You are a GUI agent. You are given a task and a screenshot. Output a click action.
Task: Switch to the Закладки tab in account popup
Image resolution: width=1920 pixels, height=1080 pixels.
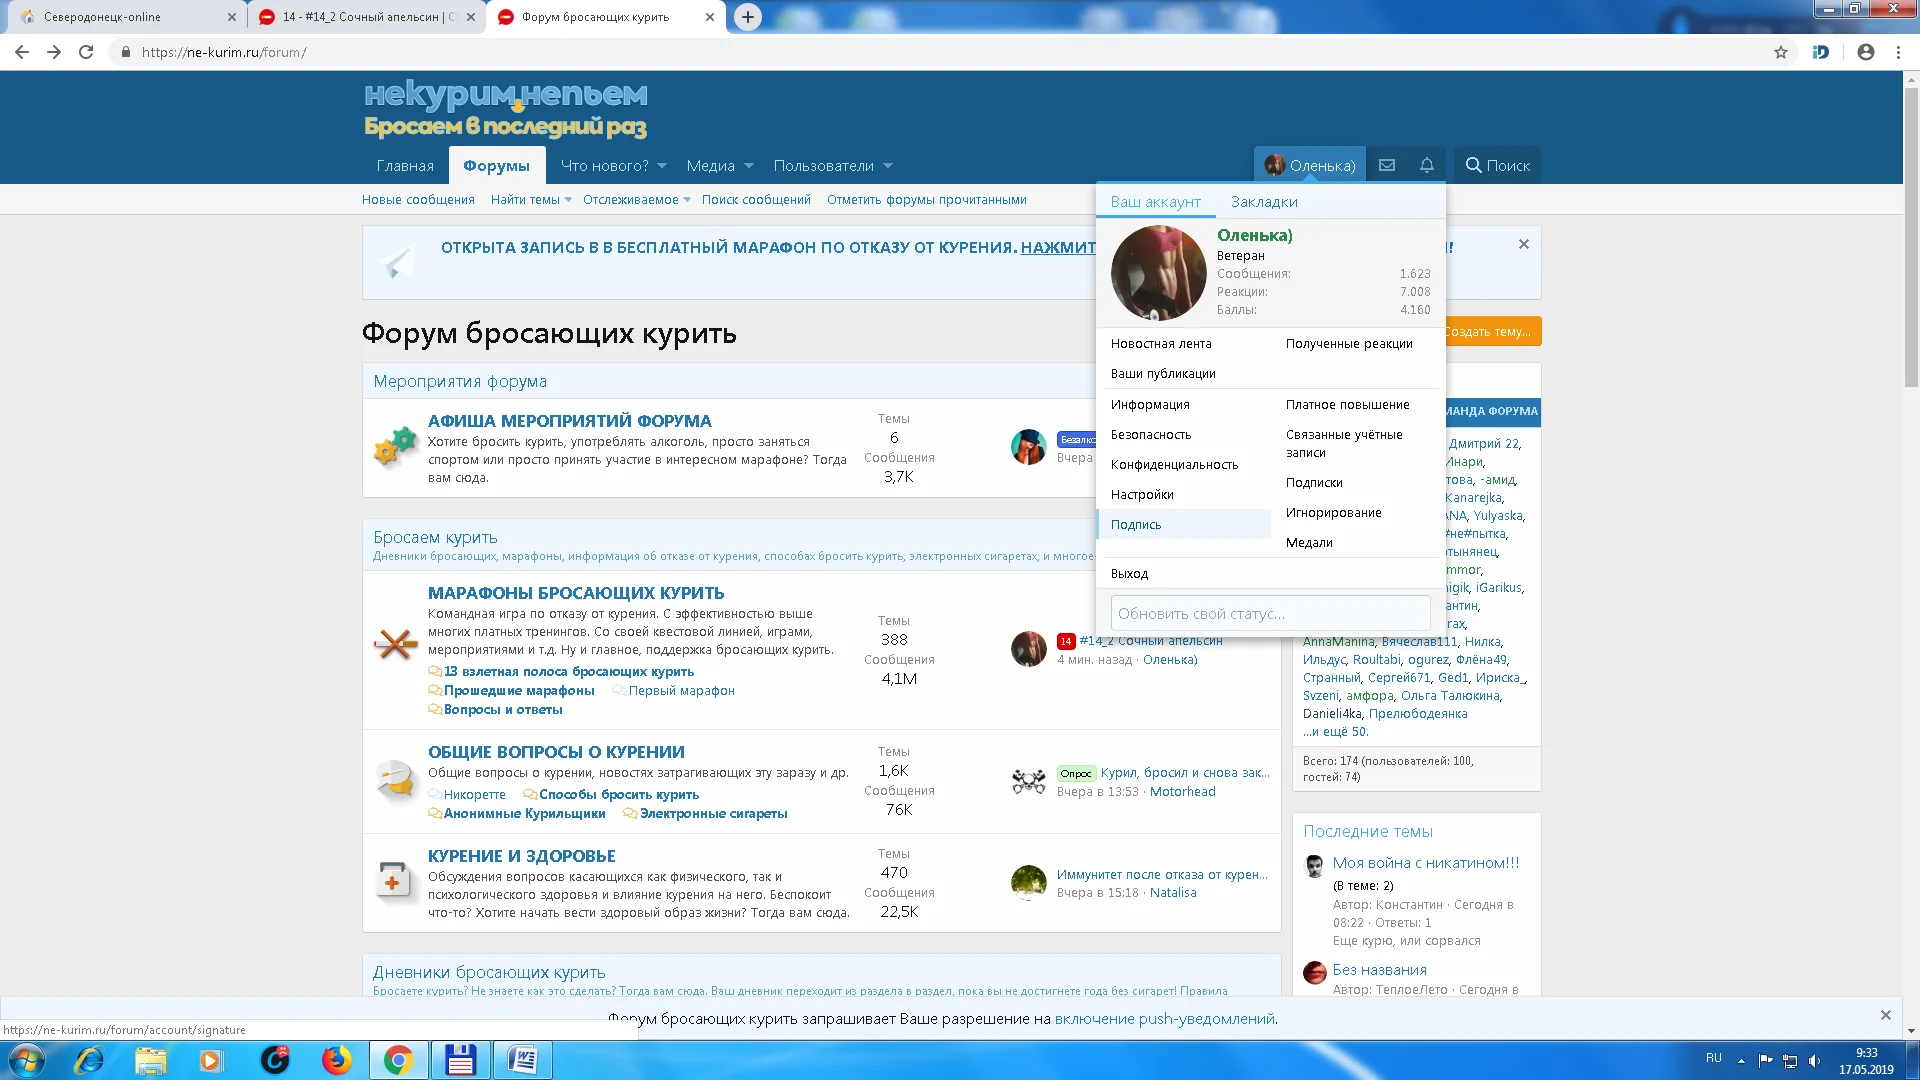tap(1264, 201)
